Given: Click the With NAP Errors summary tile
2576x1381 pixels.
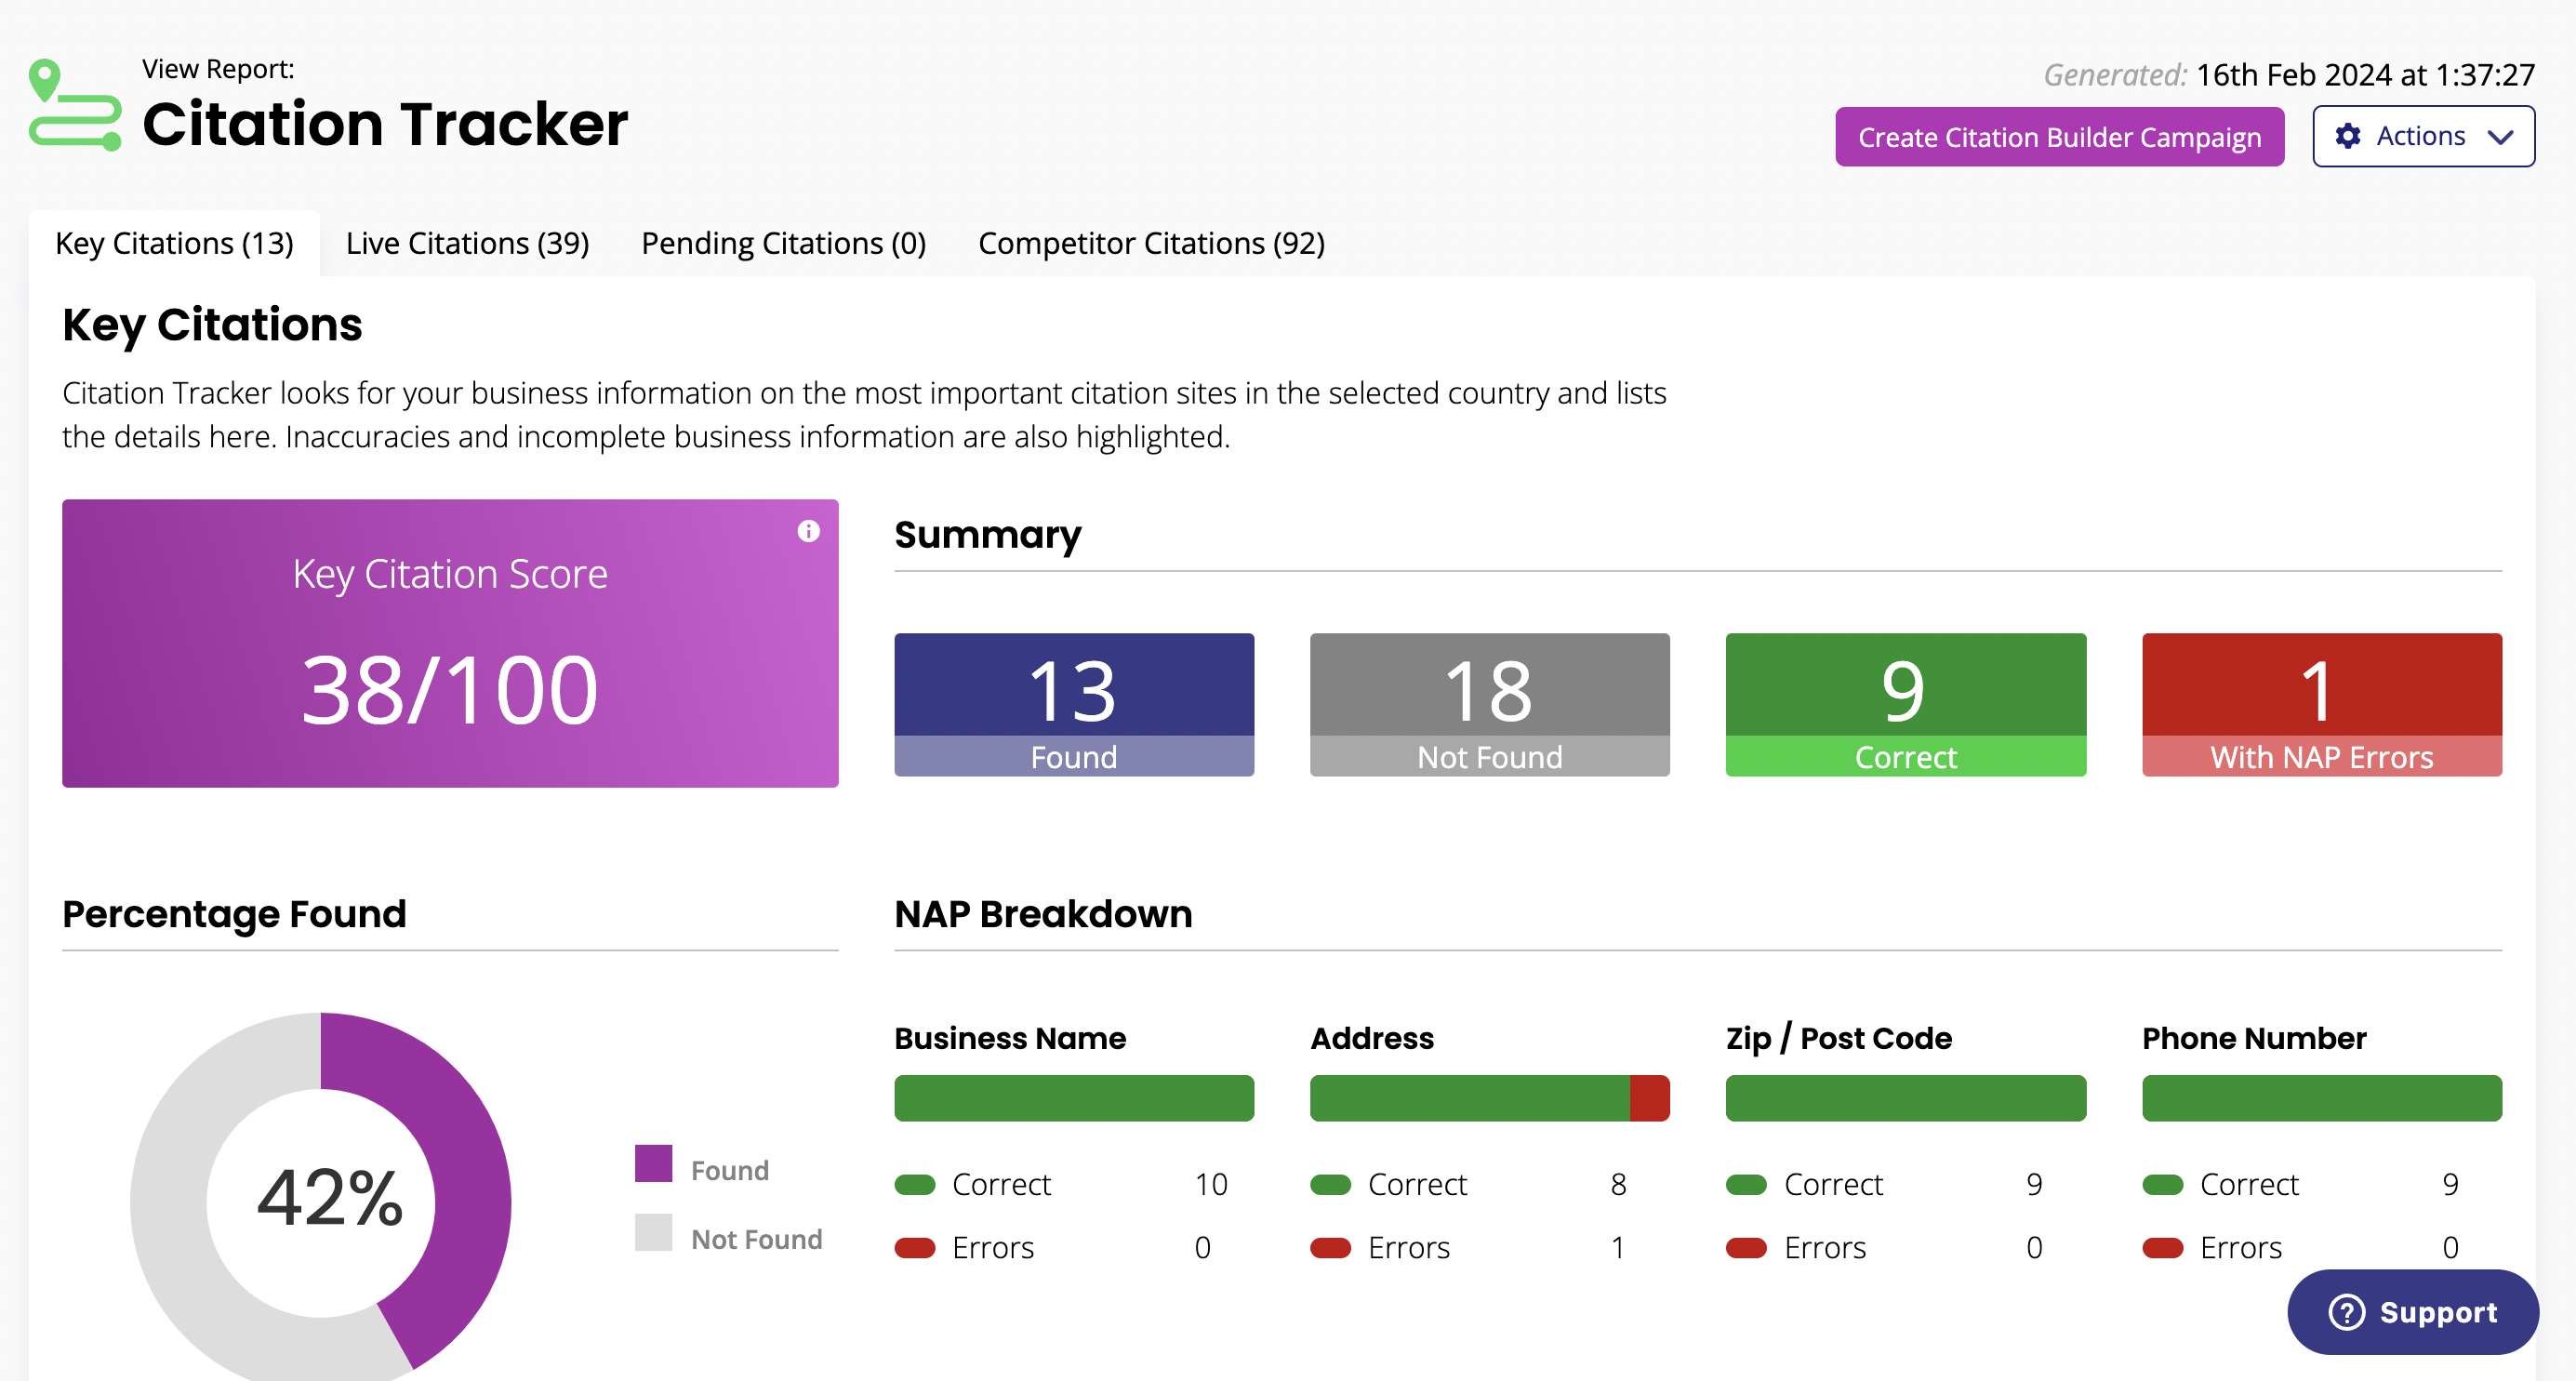Looking at the screenshot, I should point(2321,704).
